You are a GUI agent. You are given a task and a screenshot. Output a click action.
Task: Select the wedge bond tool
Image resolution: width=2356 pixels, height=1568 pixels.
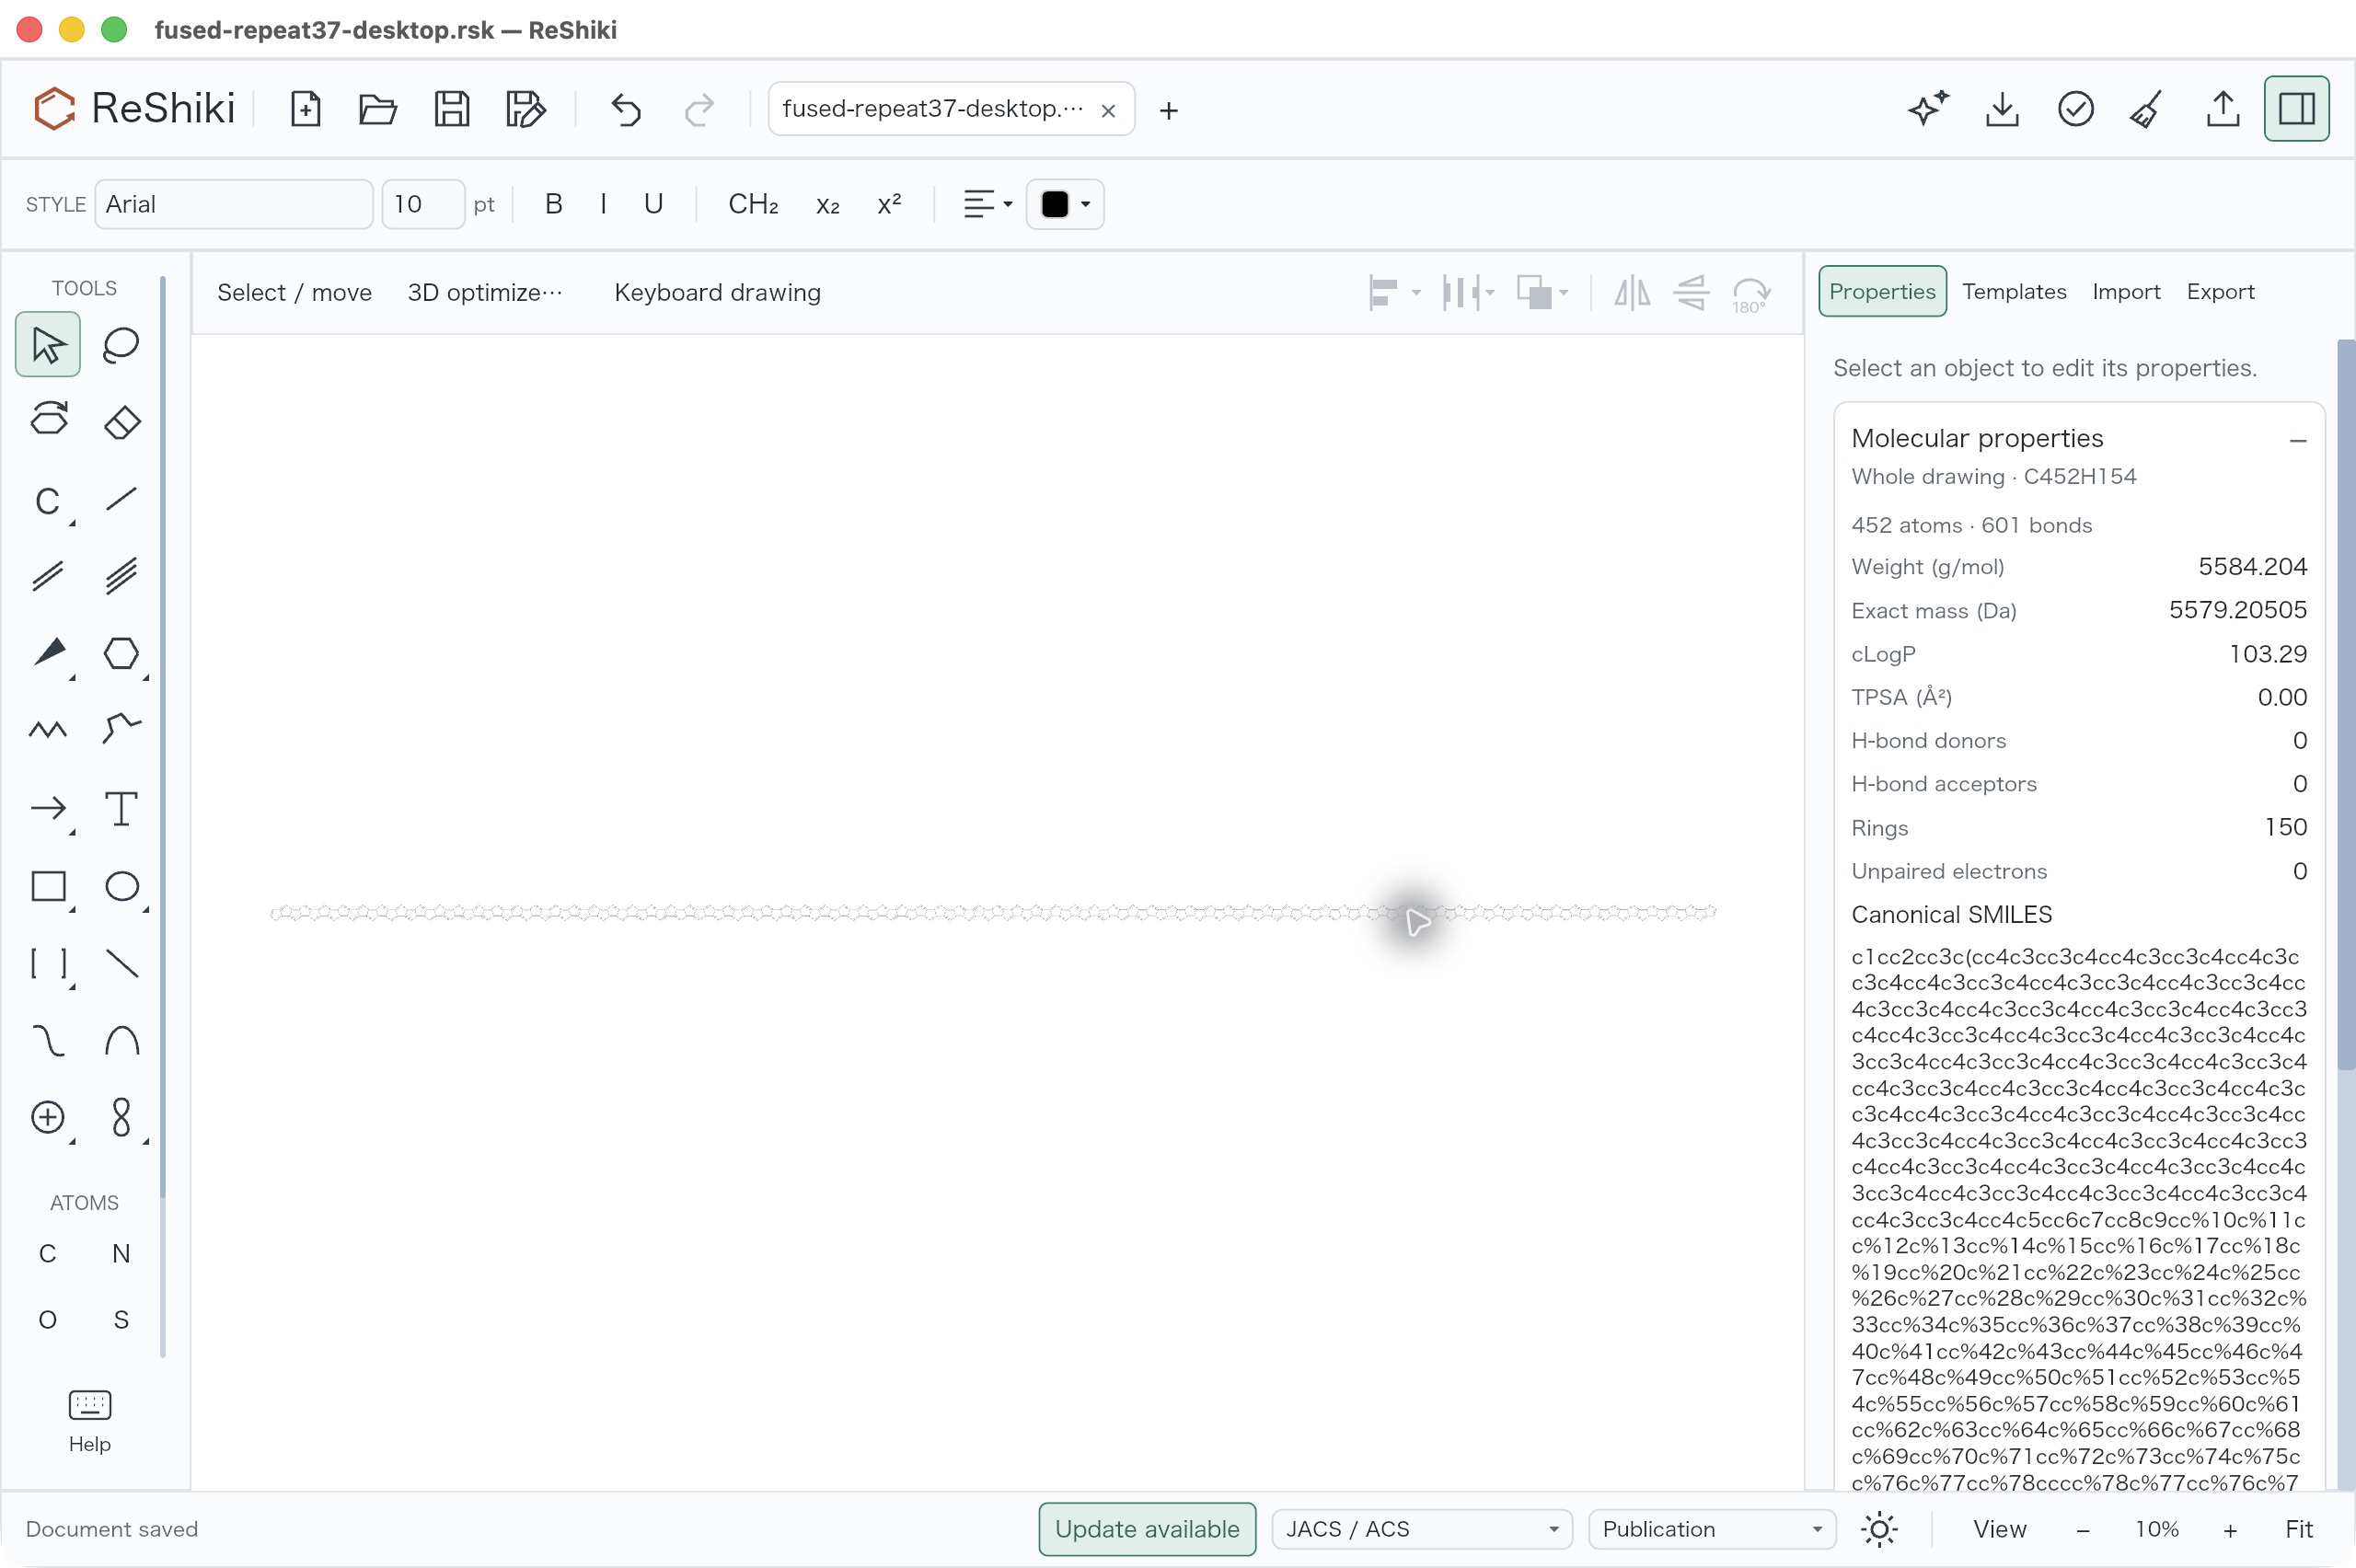click(x=48, y=653)
